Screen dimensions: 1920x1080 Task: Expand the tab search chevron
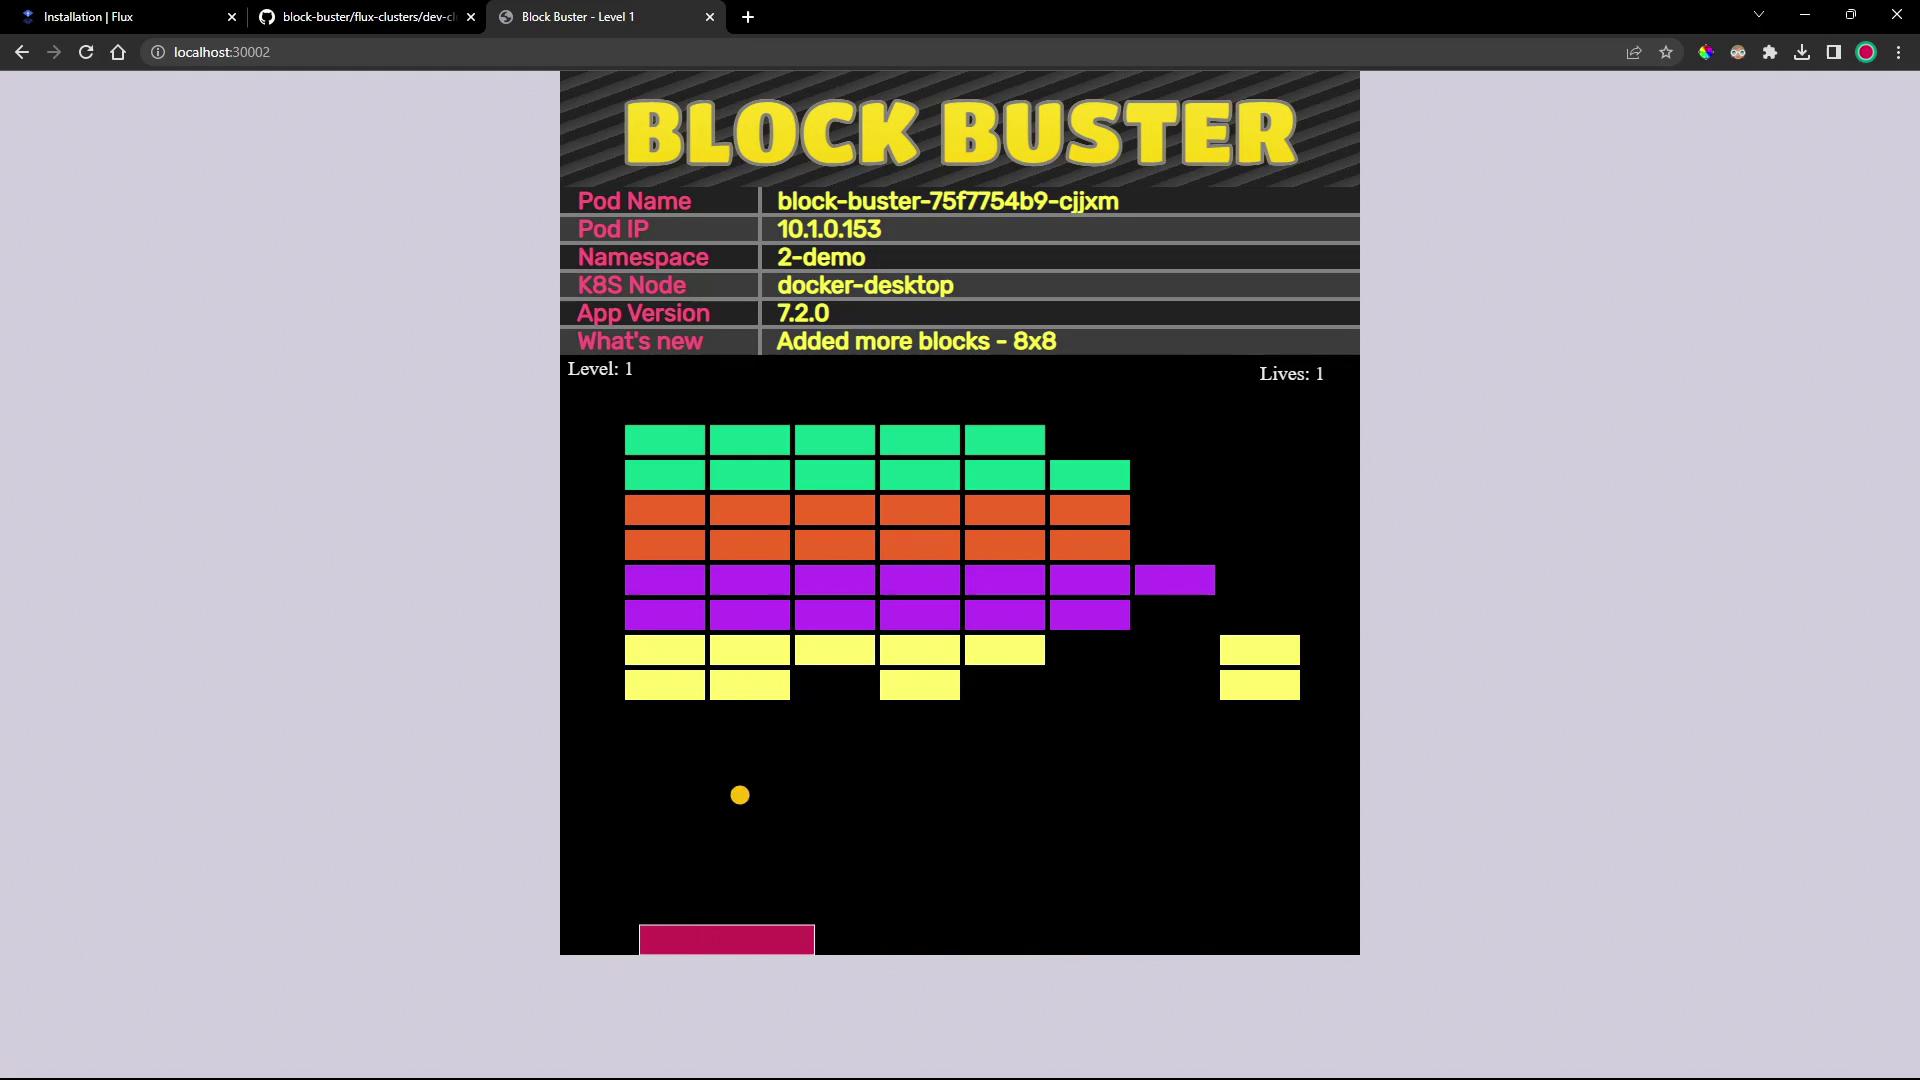coord(1759,15)
